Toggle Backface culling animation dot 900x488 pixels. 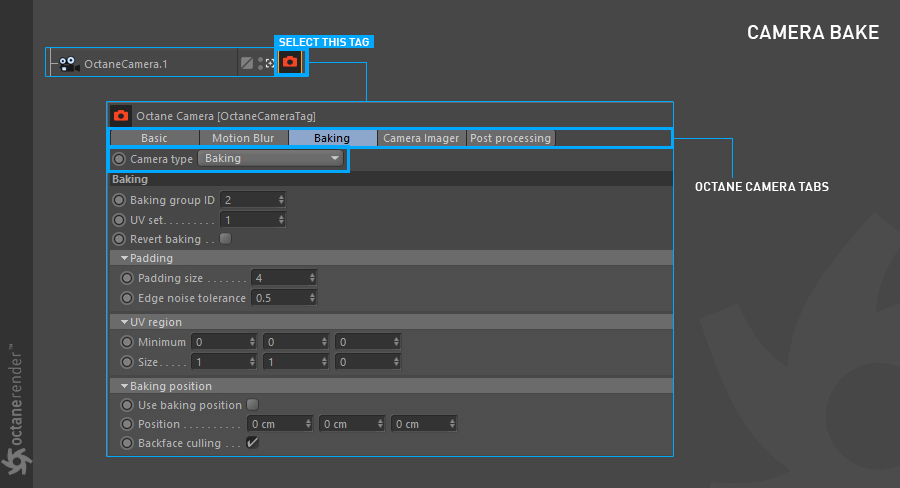pyautogui.click(x=127, y=443)
